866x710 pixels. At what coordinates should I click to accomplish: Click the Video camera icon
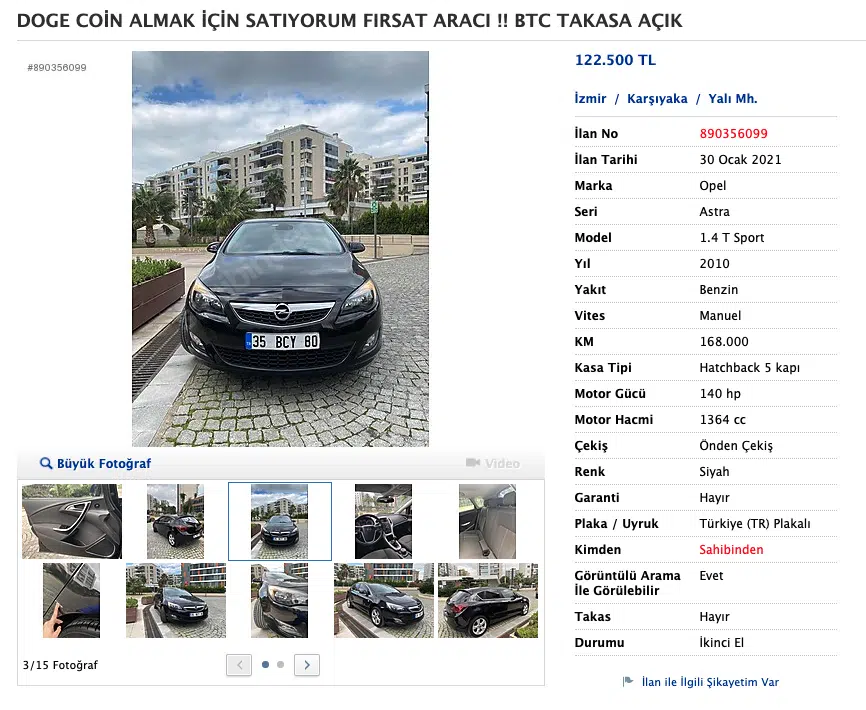pyautogui.click(x=474, y=464)
